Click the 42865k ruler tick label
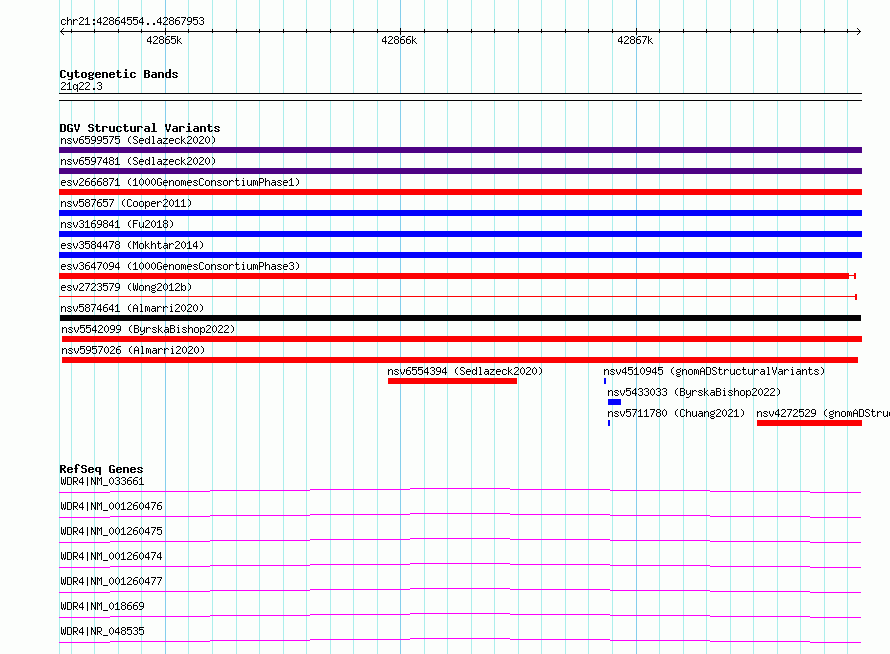The width and height of the screenshot is (890, 654). (x=164, y=40)
